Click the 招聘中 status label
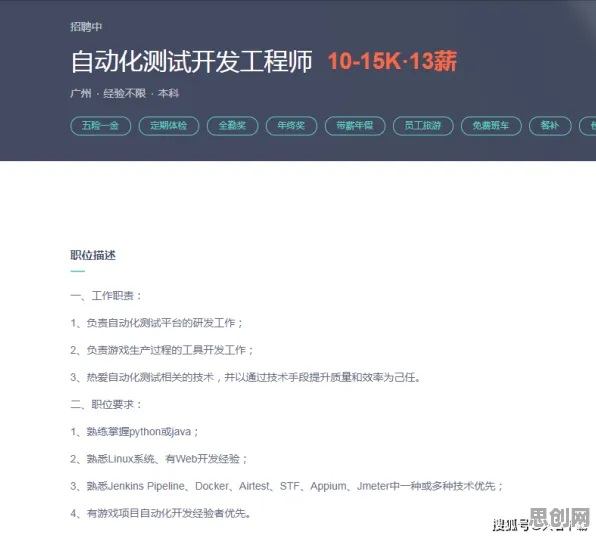596x536 pixels. [x=86, y=27]
